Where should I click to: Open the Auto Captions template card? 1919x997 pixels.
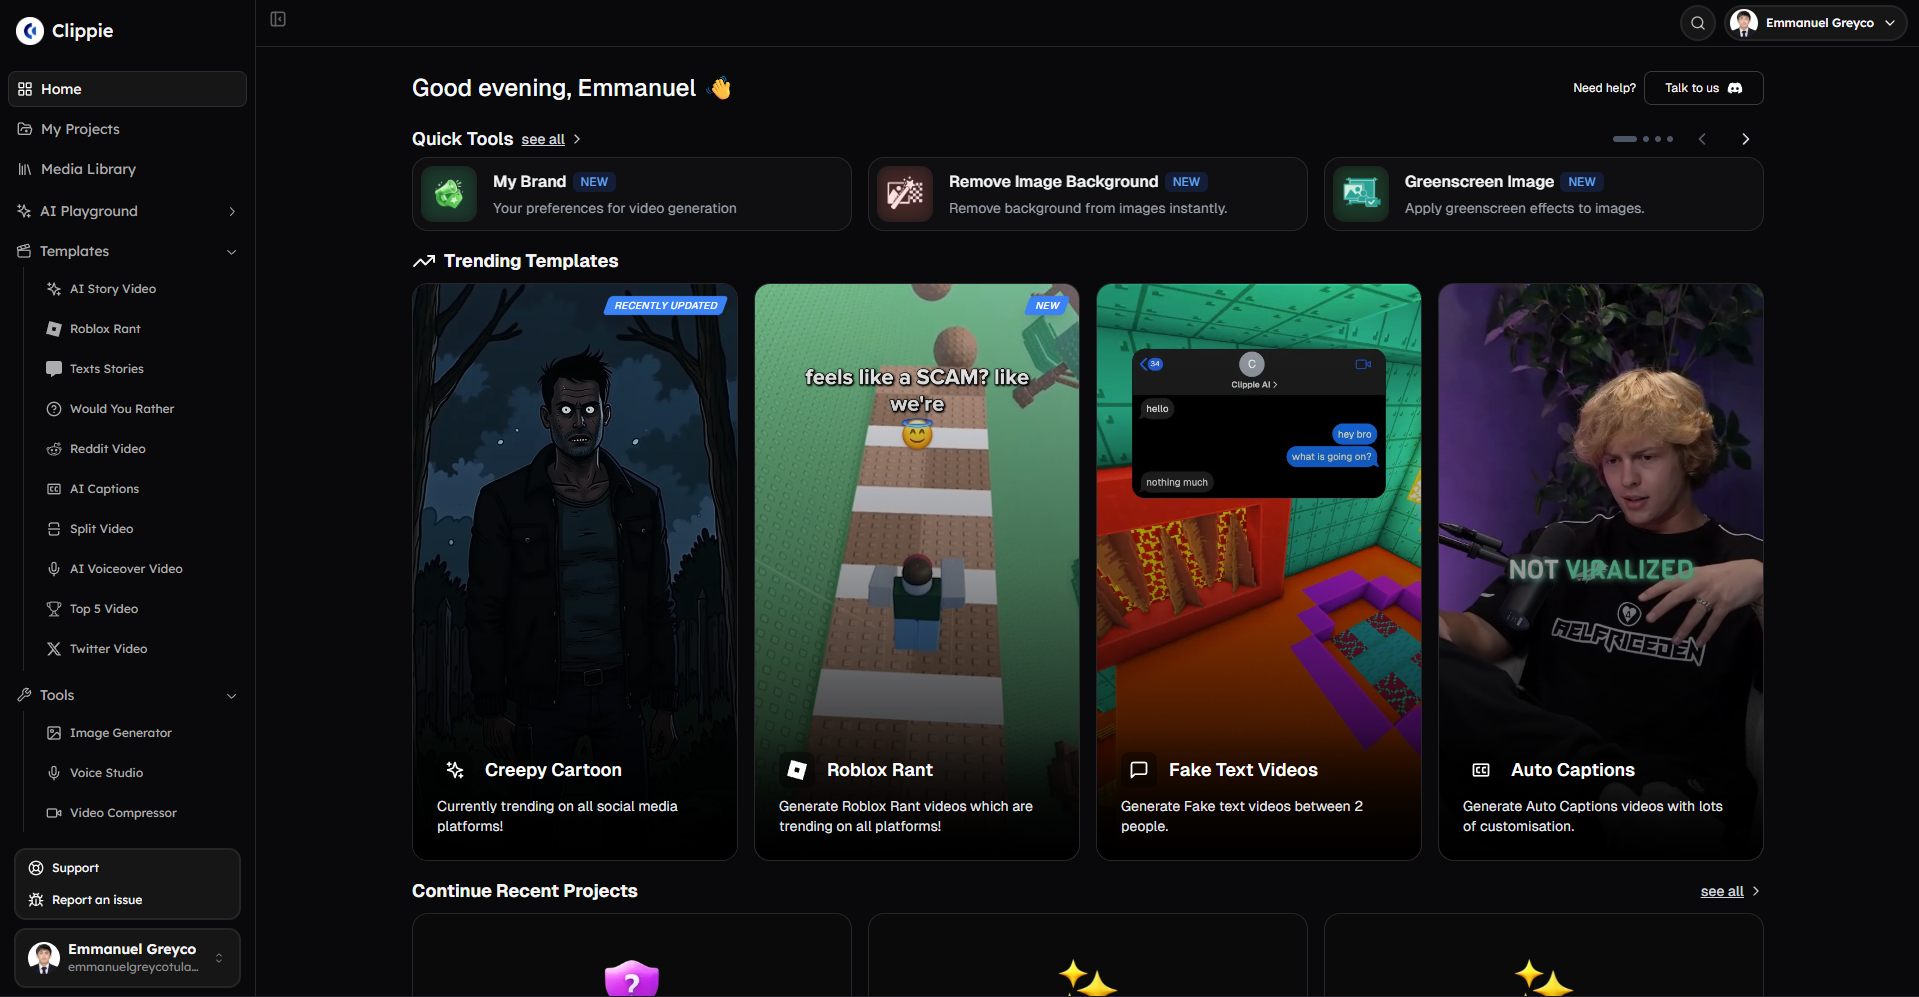(1601, 572)
